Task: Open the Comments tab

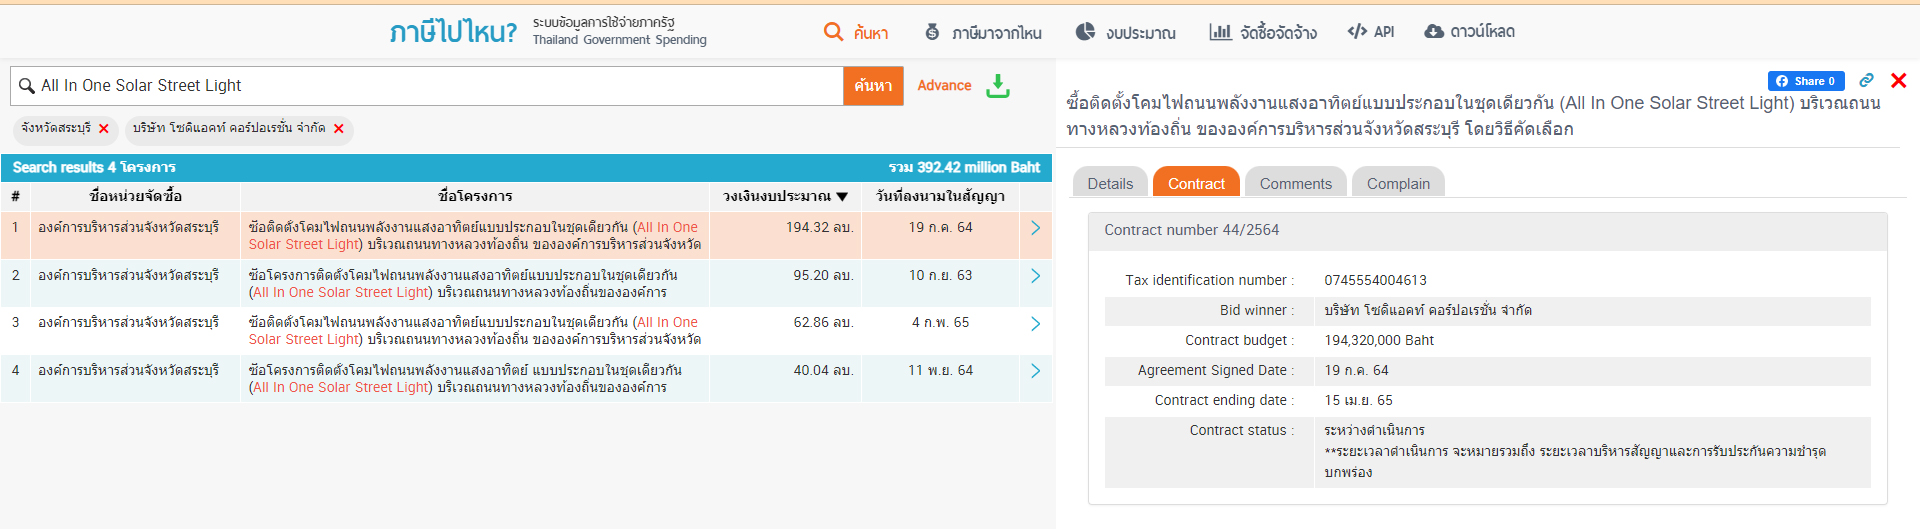Action: coord(1295,183)
